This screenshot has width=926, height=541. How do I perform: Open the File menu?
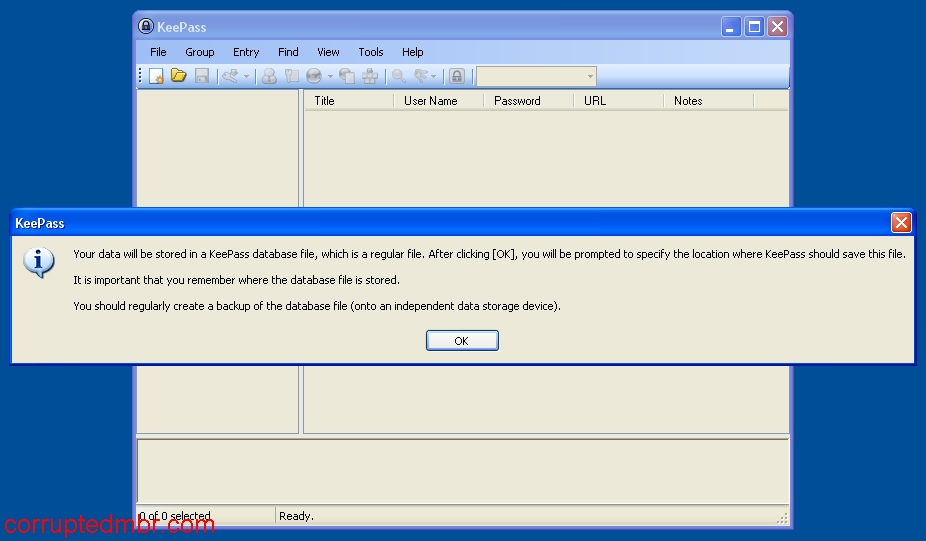158,52
